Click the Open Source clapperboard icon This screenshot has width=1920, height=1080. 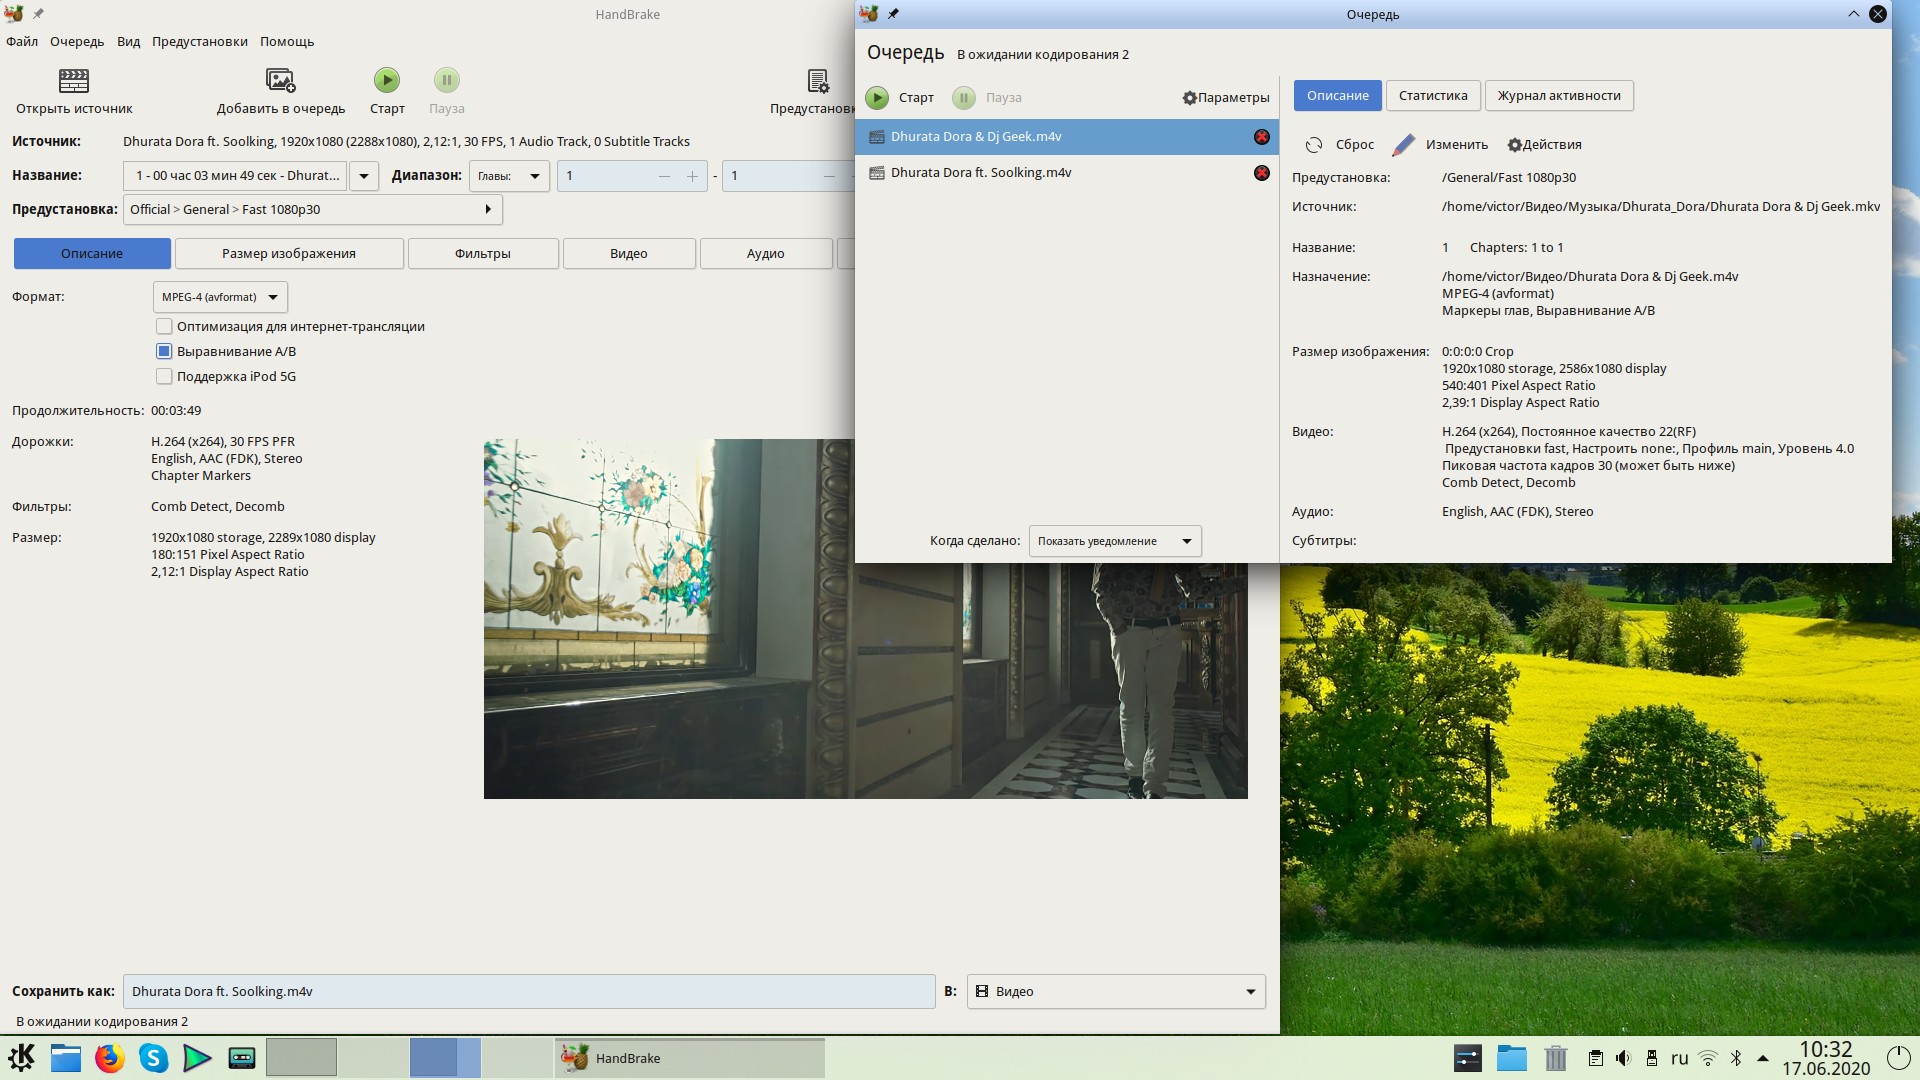pyautogui.click(x=74, y=80)
